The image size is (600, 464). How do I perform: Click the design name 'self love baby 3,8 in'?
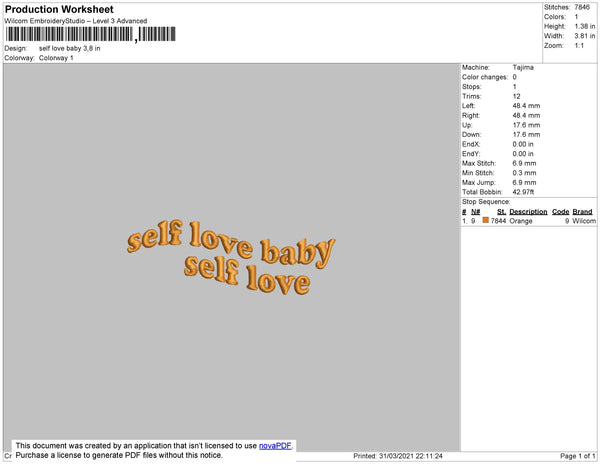click(x=70, y=49)
